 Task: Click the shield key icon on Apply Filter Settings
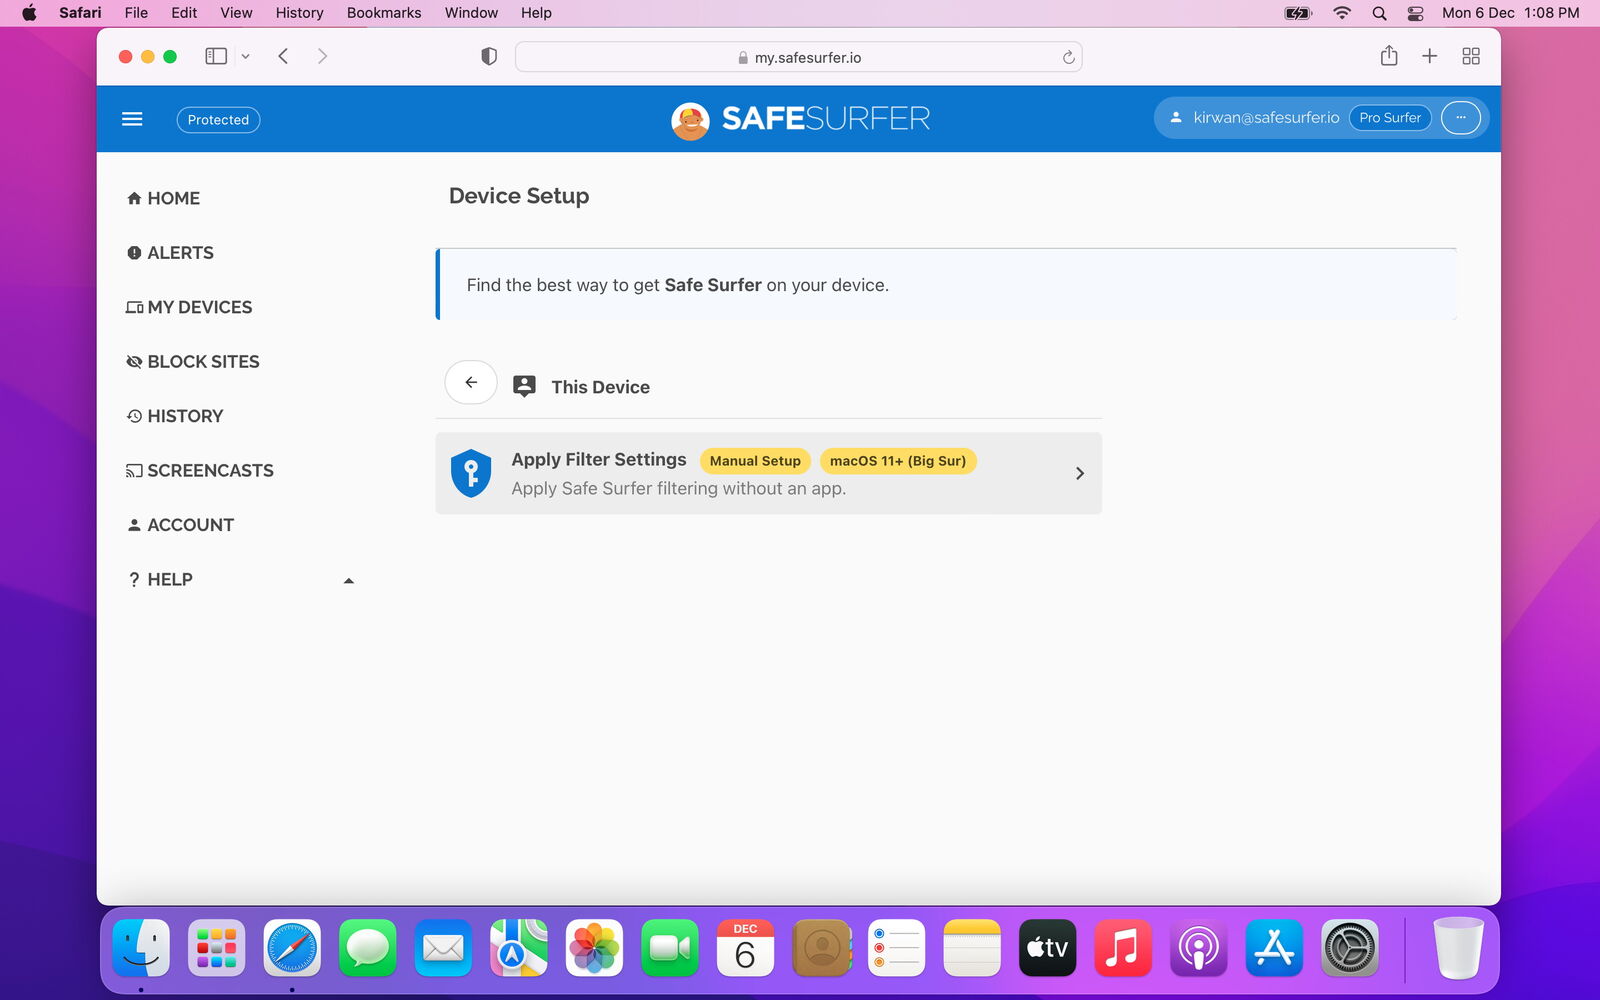[471, 473]
